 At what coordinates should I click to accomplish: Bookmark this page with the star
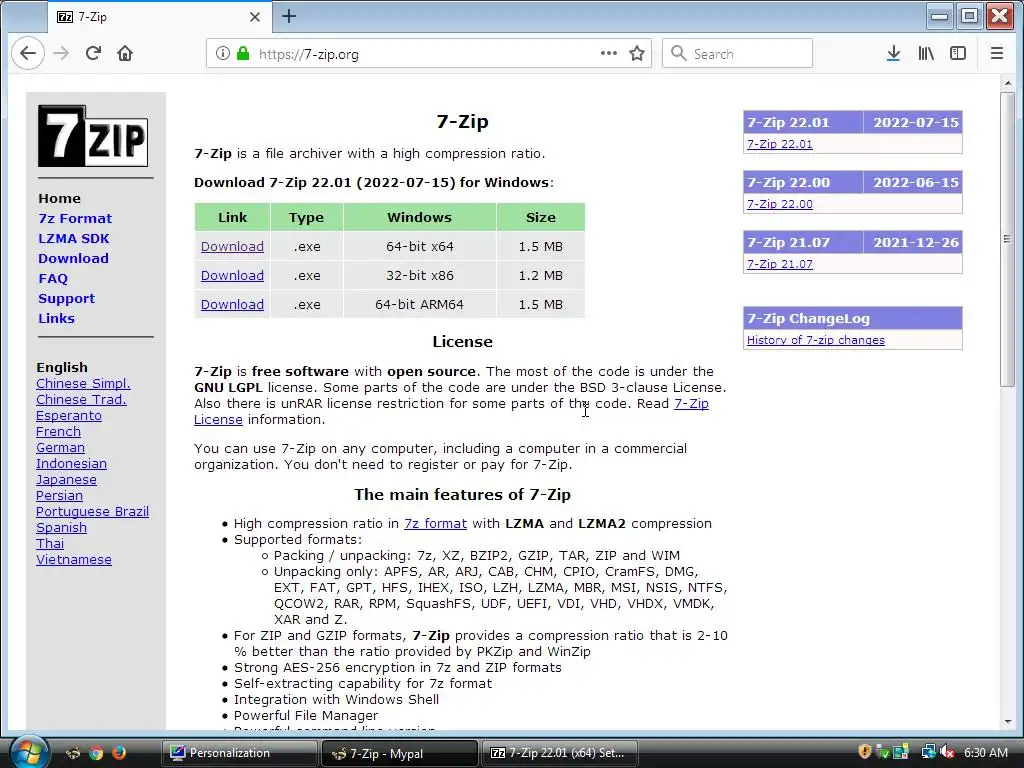coord(637,54)
